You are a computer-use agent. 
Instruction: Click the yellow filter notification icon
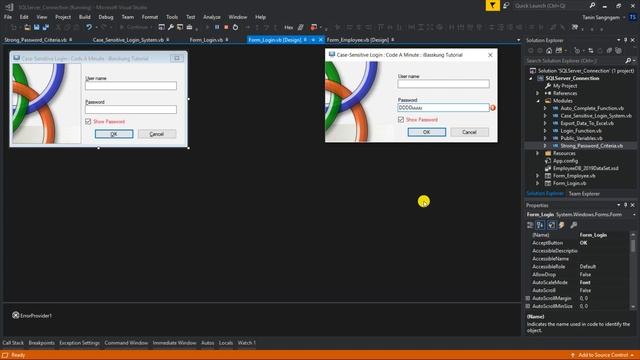click(x=493, y=5)
